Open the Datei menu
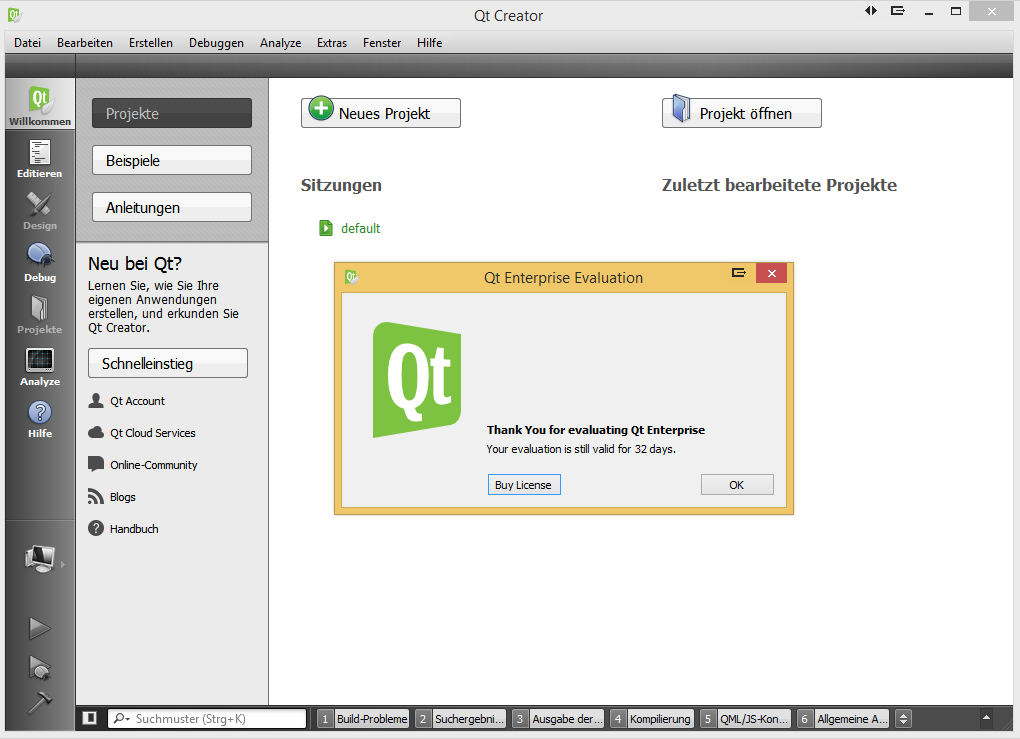 coord(27,43)
